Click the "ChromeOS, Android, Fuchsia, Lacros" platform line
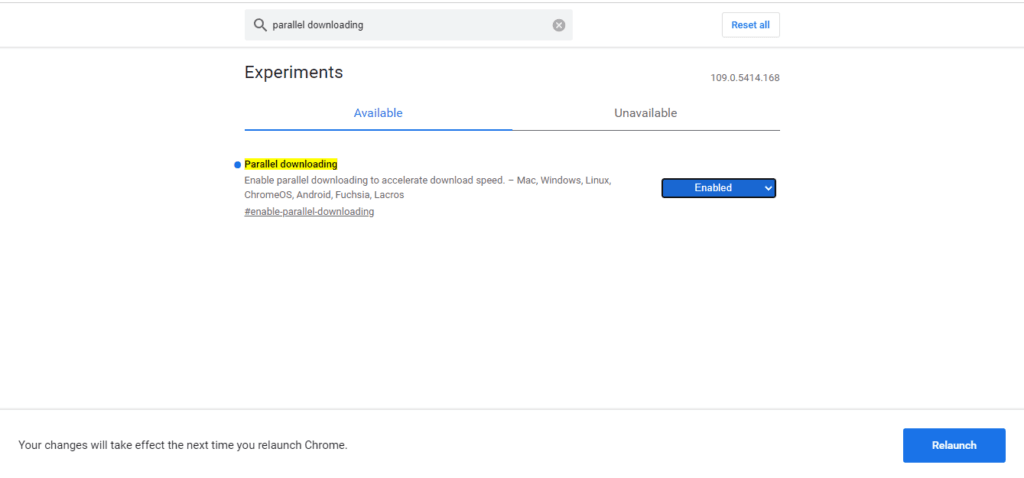This screenshot has width=1024, height=478. (x=324, y=195)
